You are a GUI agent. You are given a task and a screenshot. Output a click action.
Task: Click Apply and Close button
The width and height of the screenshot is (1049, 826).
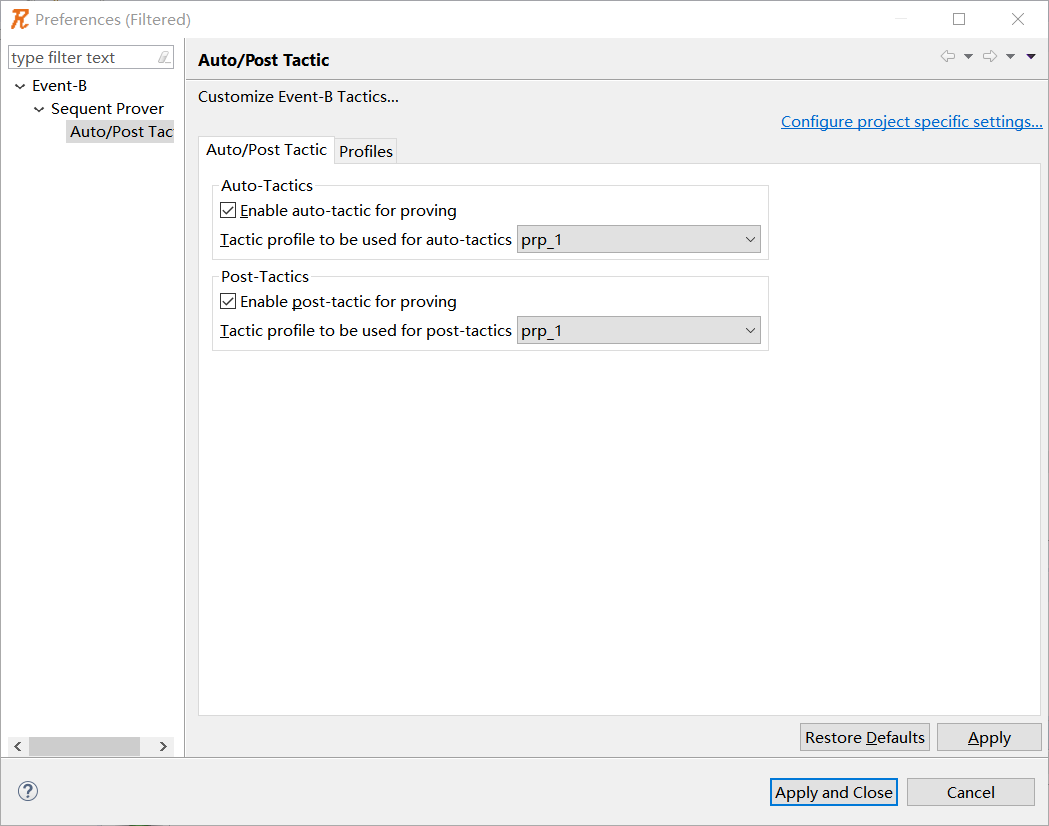coord(834,792)
